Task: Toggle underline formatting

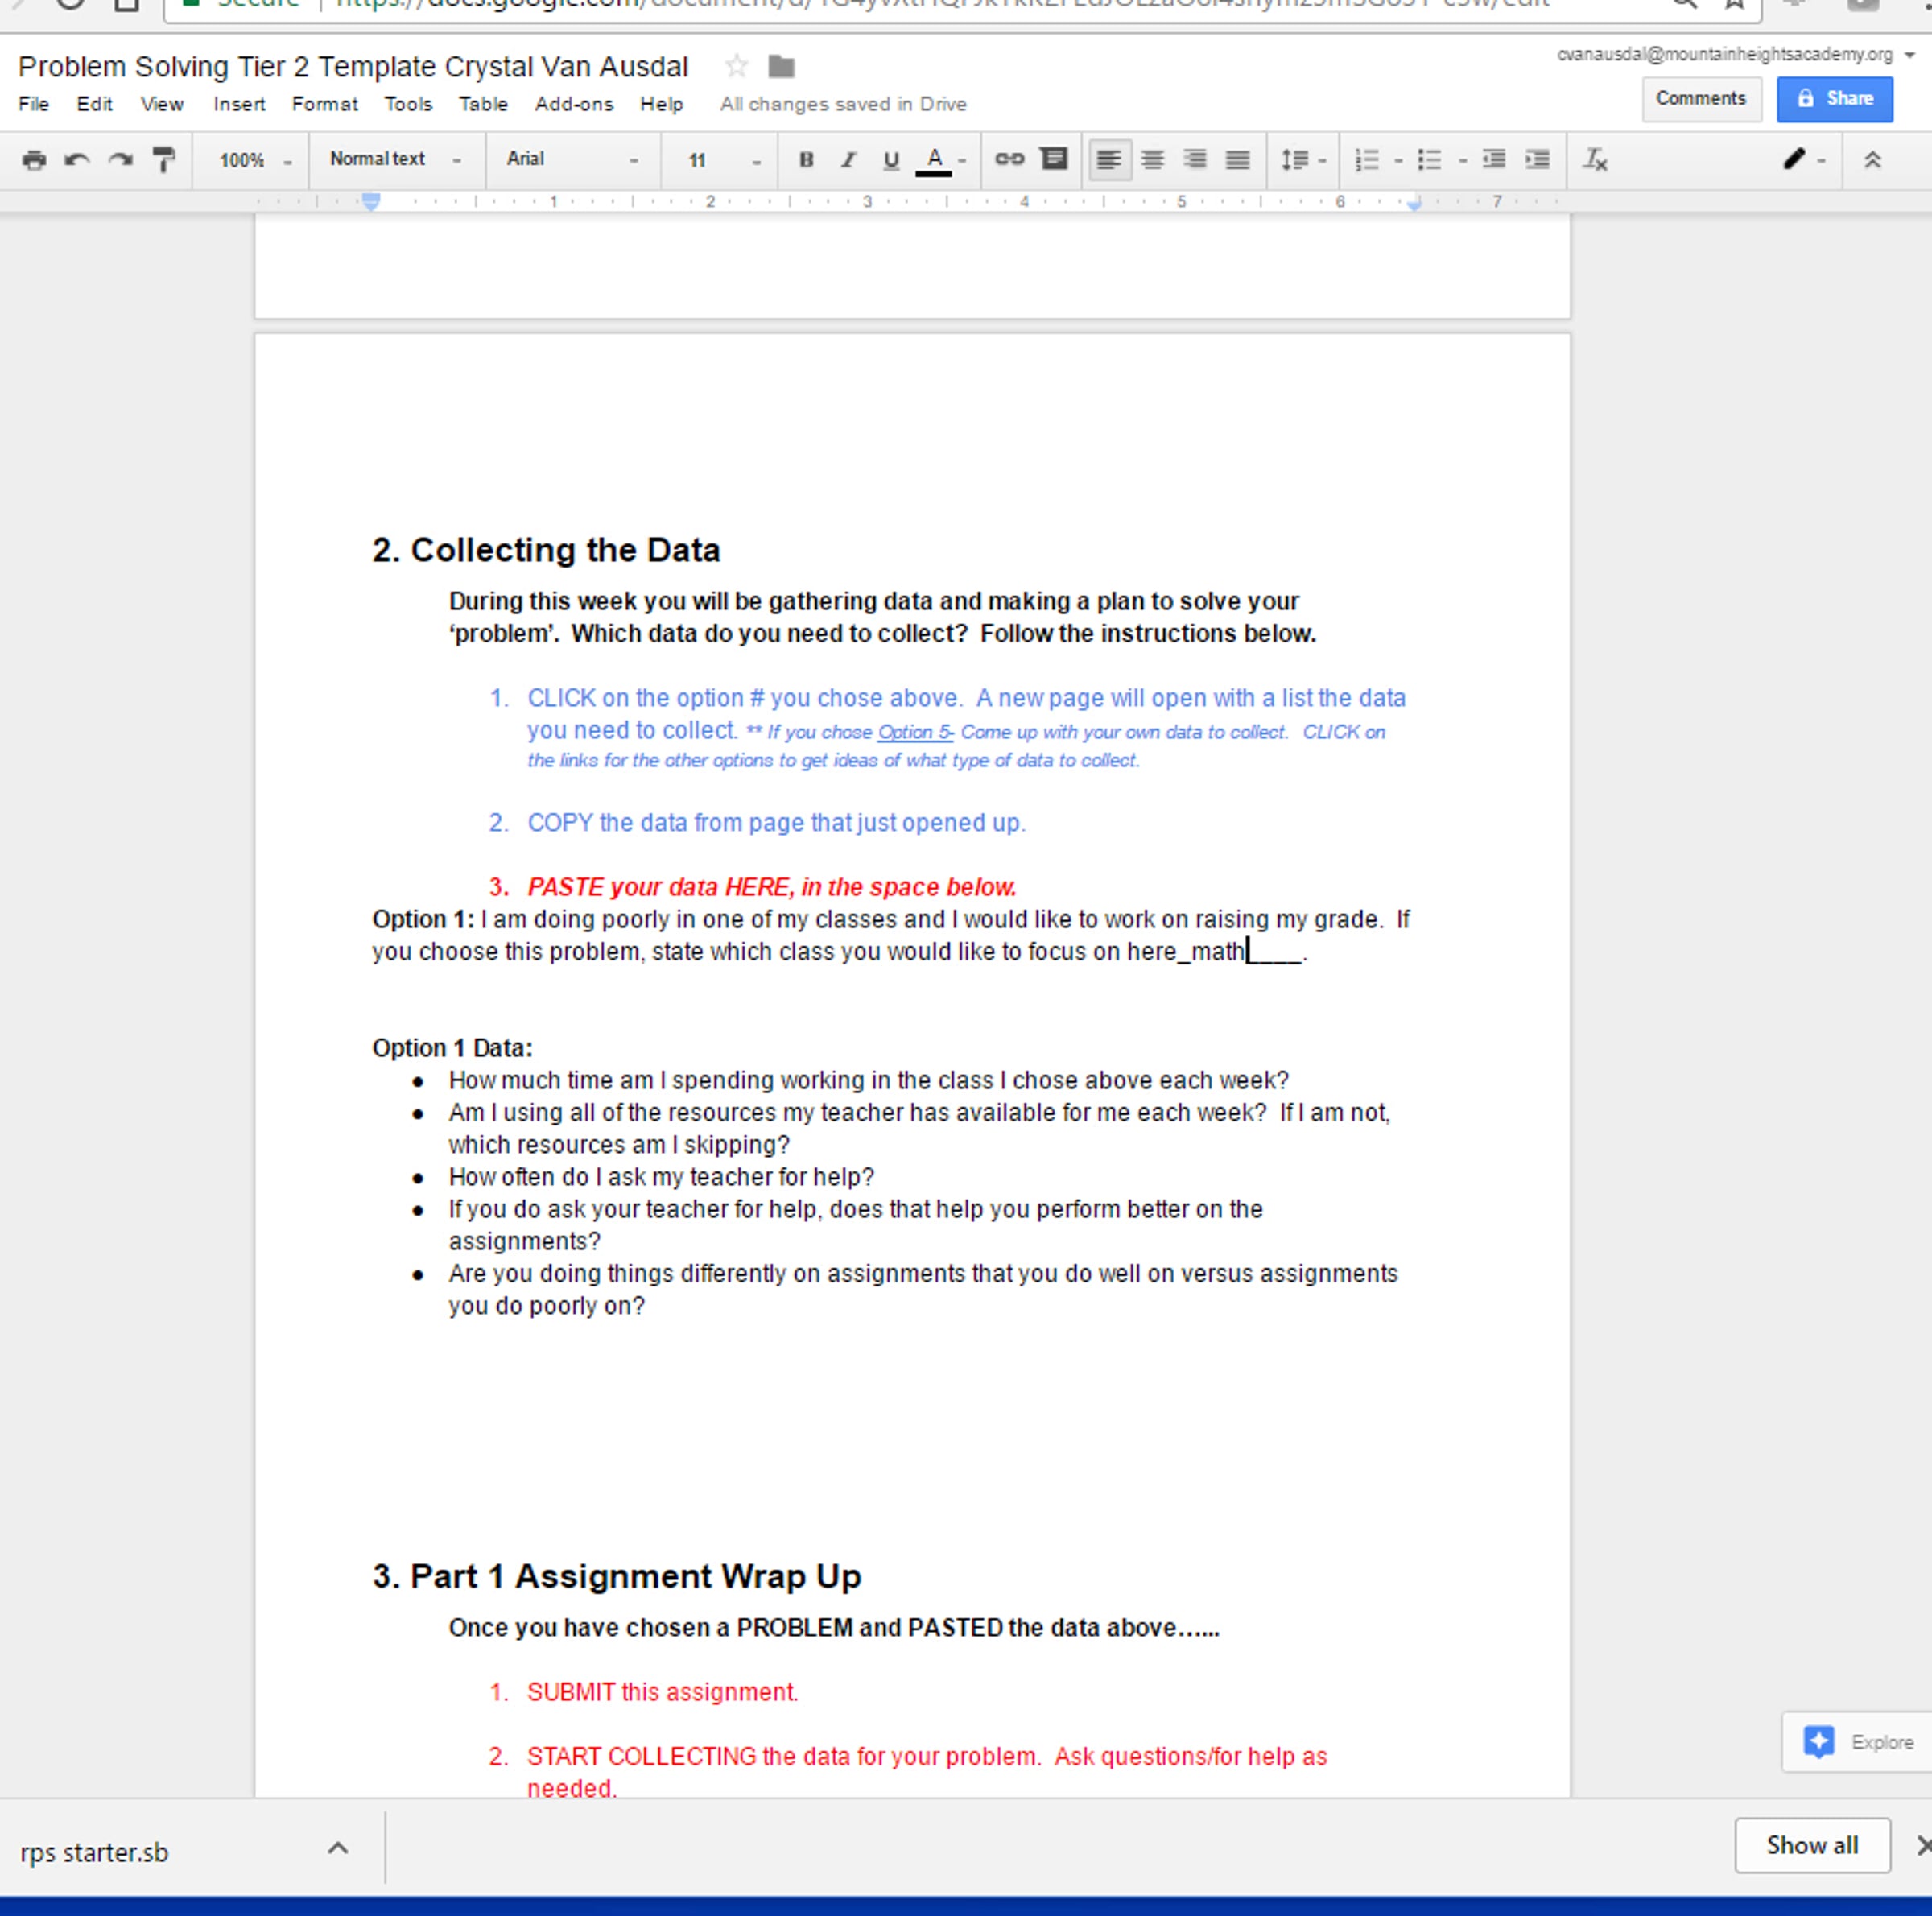Action: pos(891,160)
